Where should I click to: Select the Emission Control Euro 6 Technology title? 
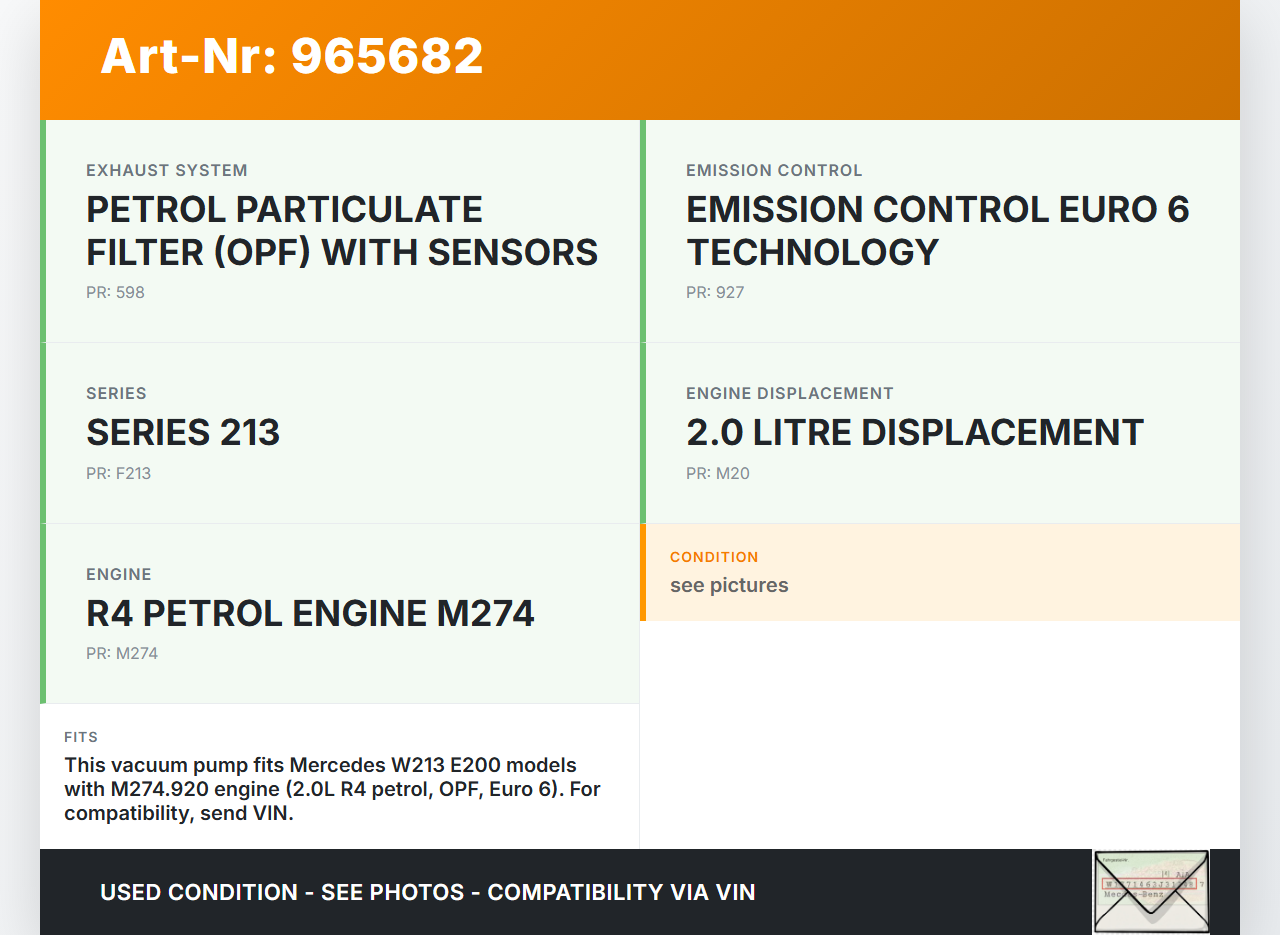tap(937, 231)
